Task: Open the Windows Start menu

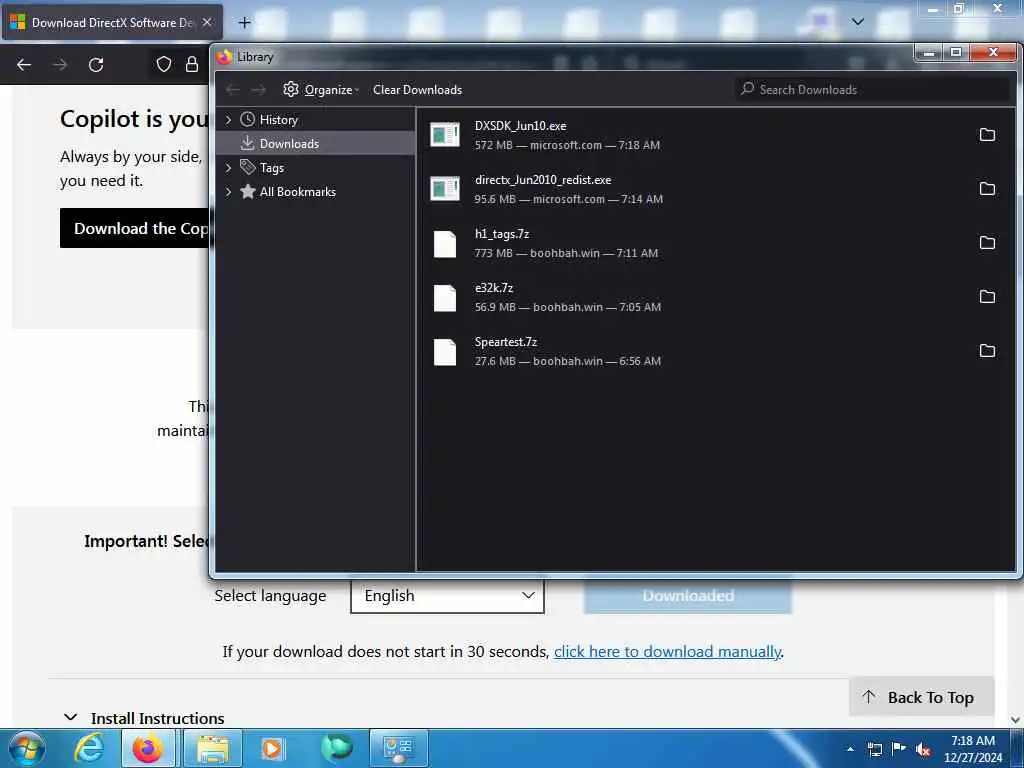Action: point(26,748)
